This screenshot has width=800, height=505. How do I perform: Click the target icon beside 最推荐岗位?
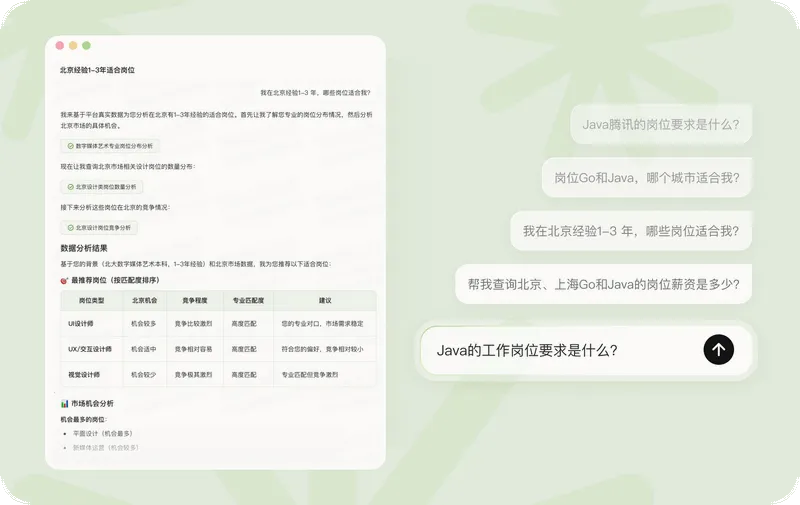[65, 281]
